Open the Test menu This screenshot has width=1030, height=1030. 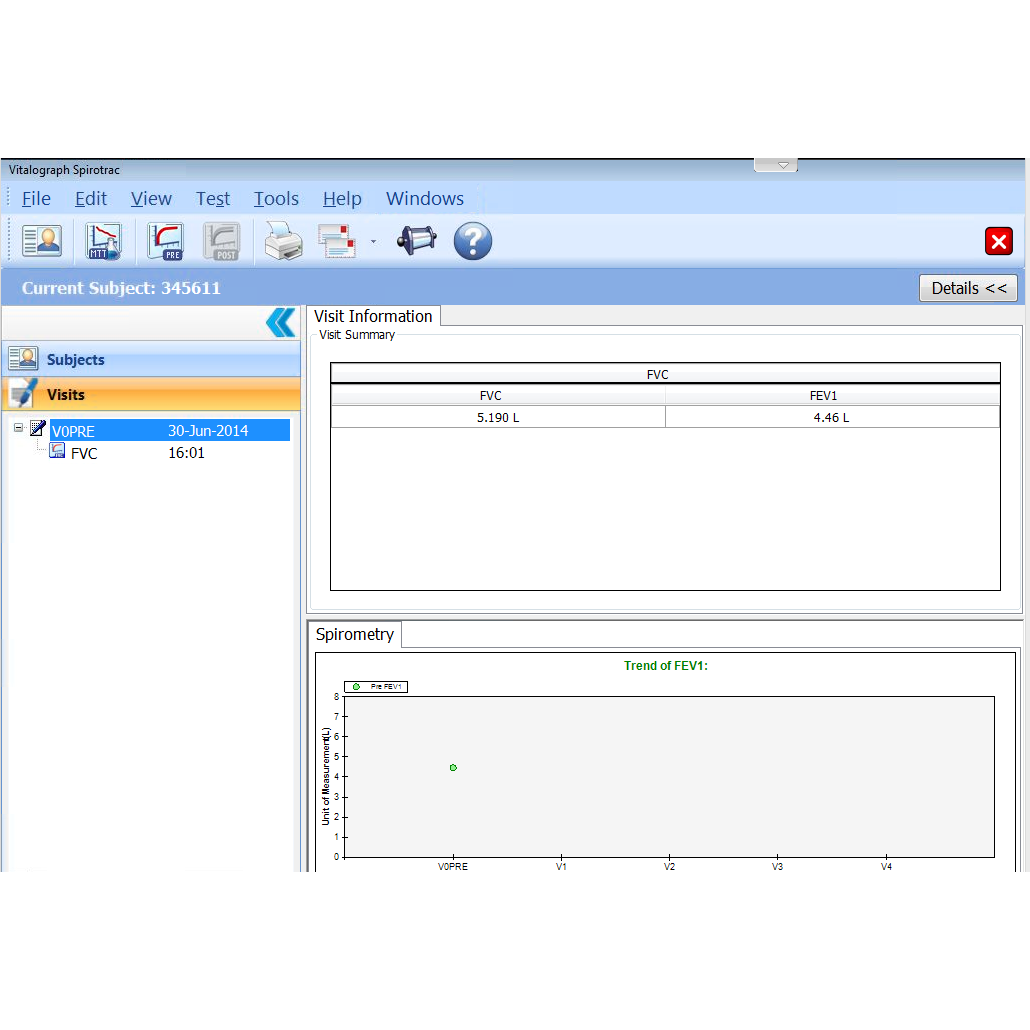click(212, 199)
